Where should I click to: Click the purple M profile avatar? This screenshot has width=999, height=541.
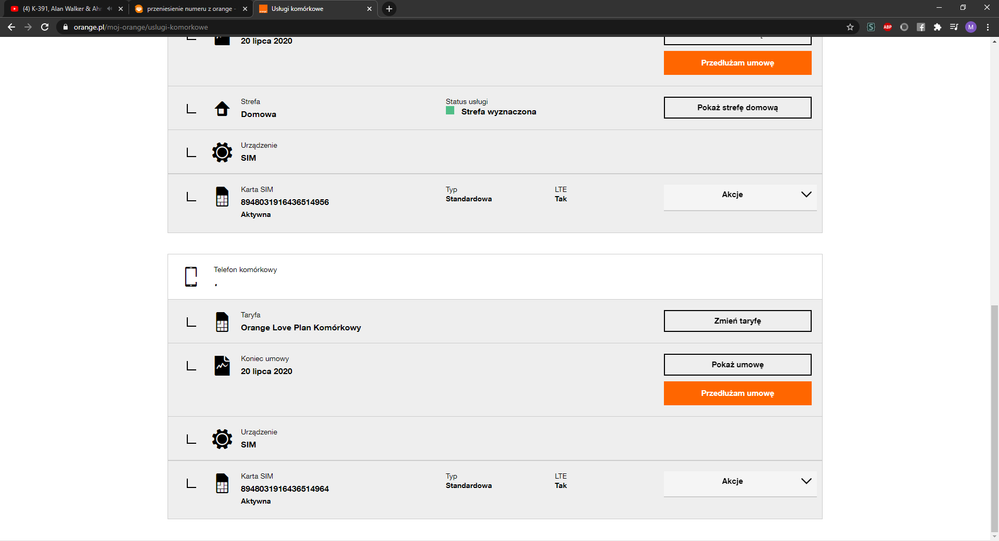click(970, 27)
